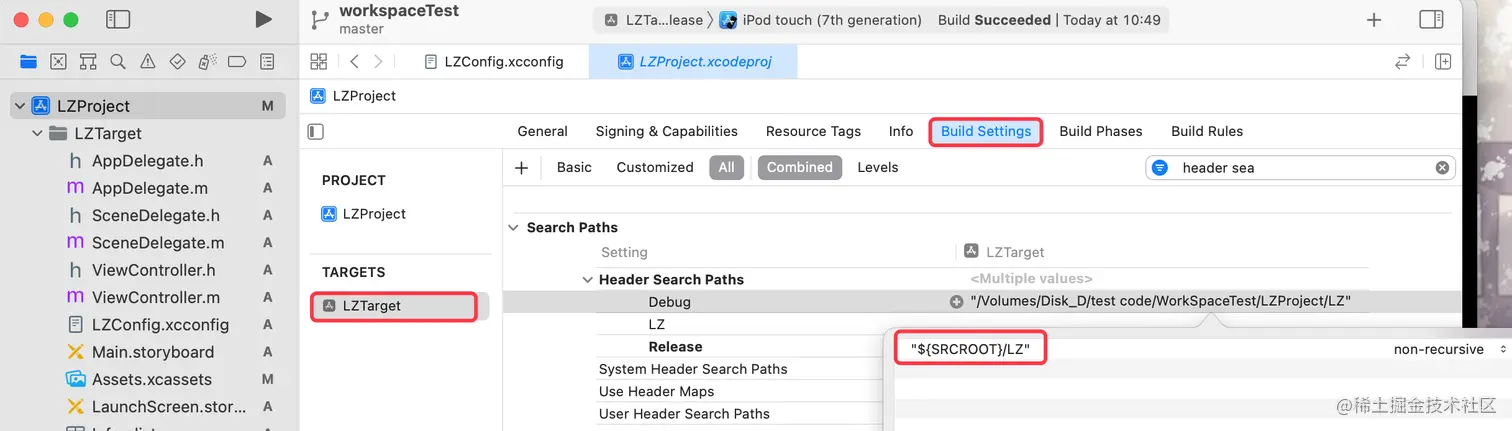Clear the 'header sea' search text
The image size is (1512, 431).
click(1442, 168)
